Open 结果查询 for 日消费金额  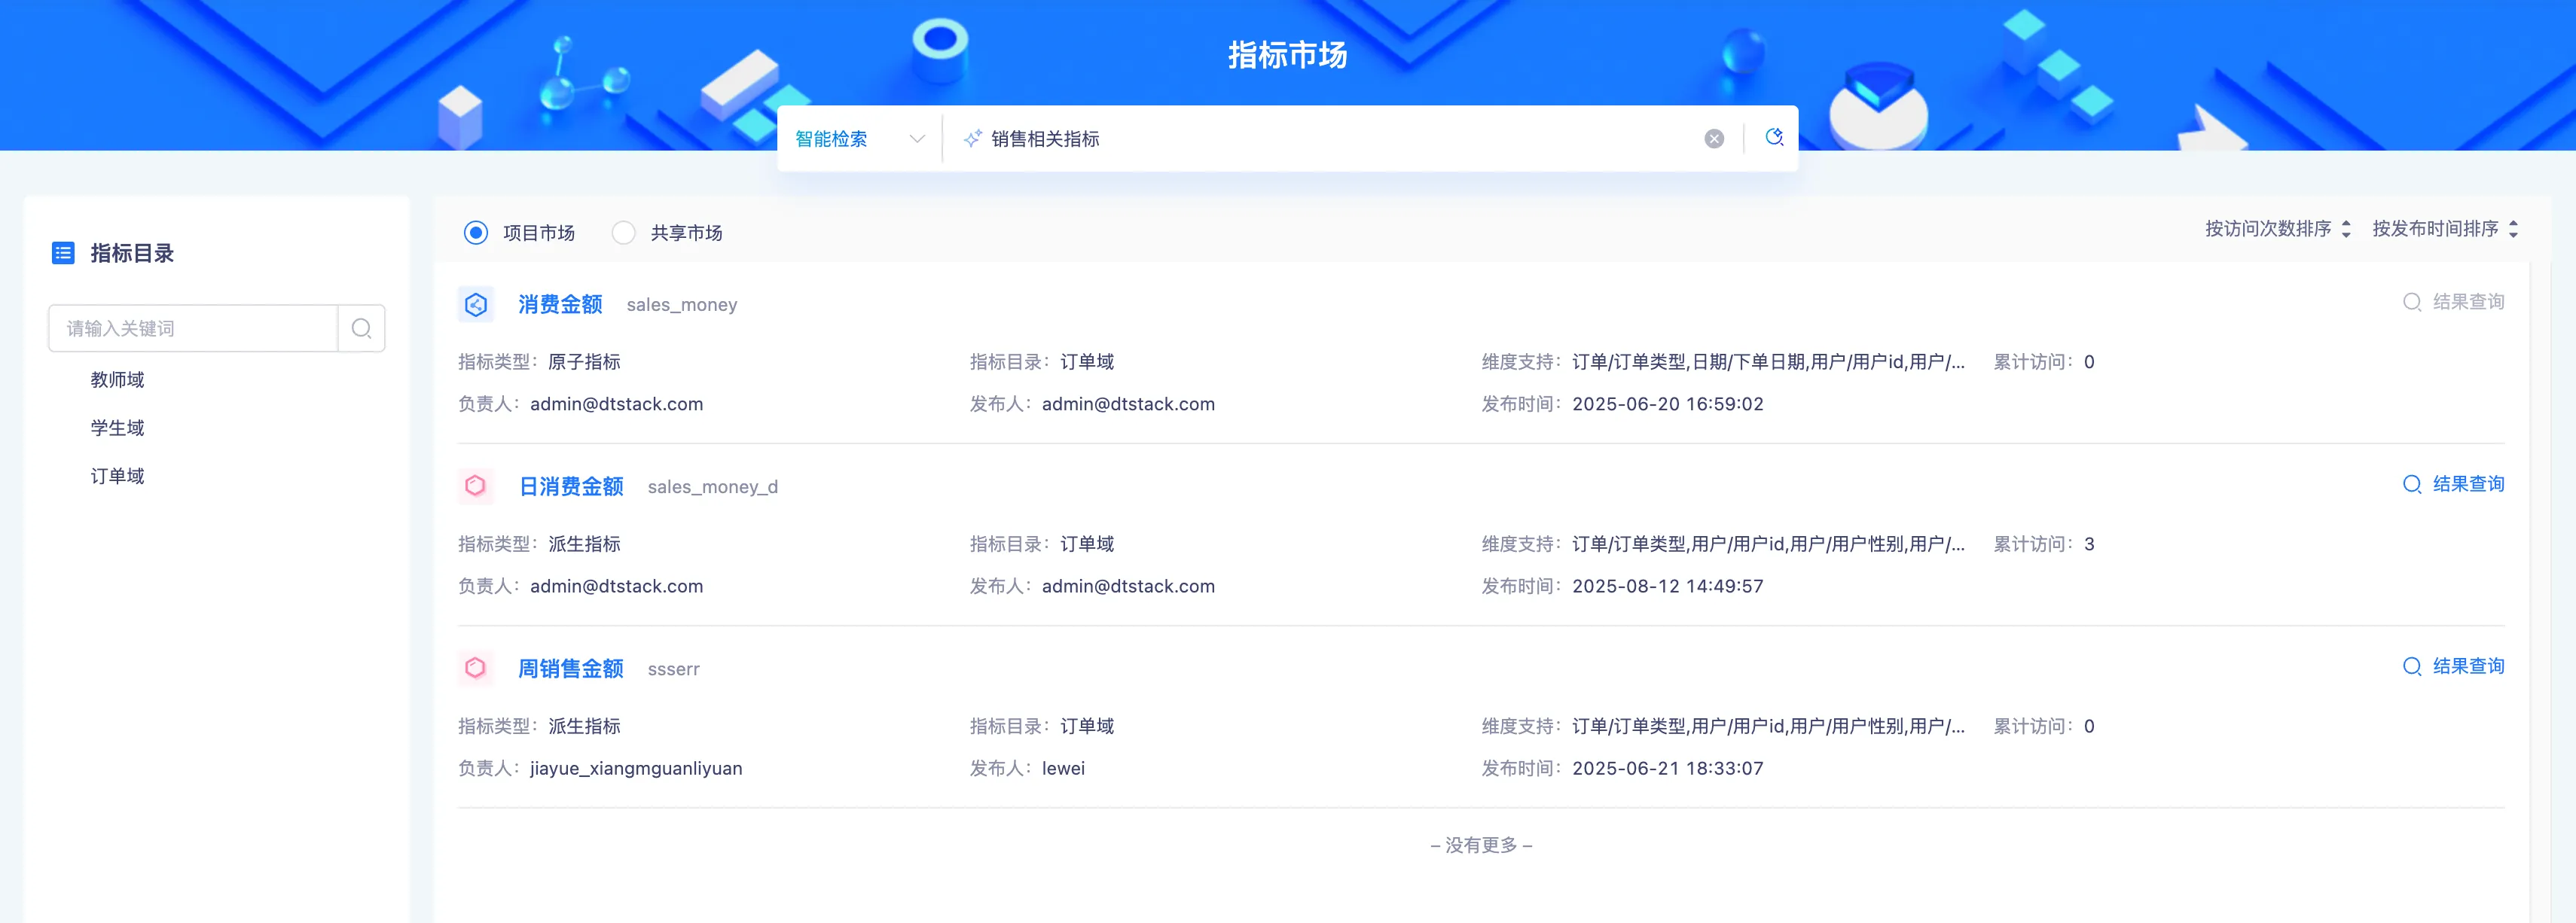[x=2454, y=484]
